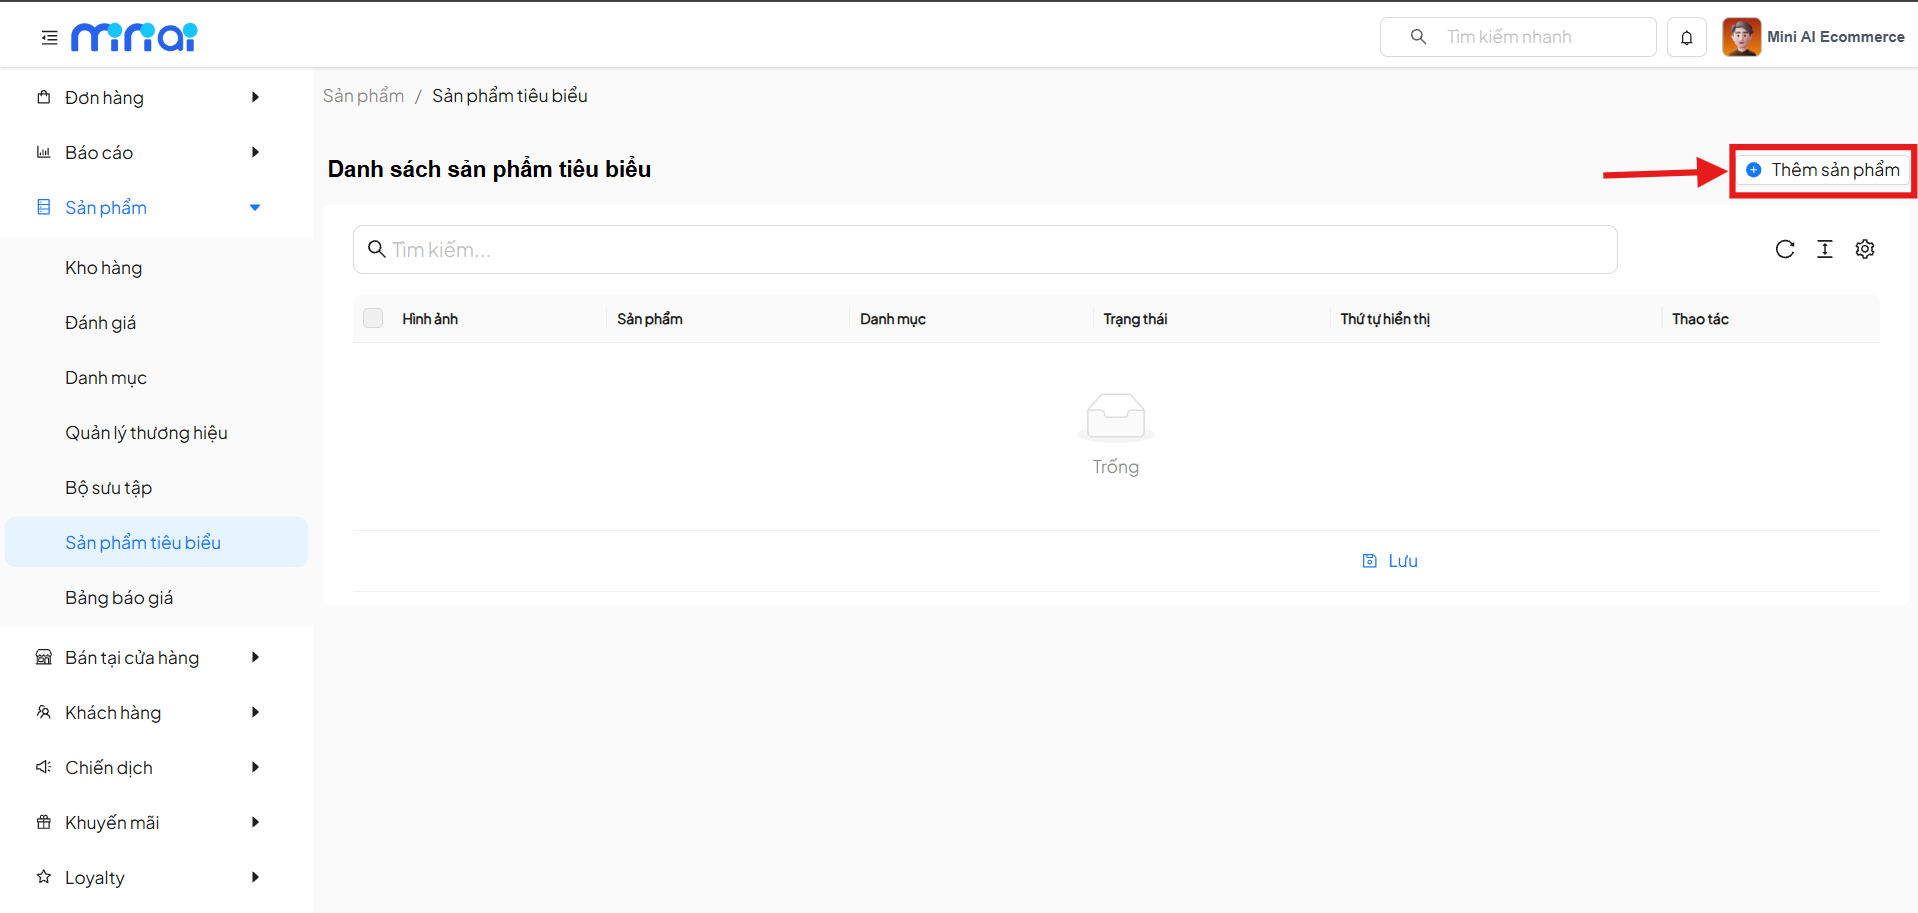1918x913 pixels.
Task: Select Bảng báo giá in sidebar
Action: coord(119,598)
